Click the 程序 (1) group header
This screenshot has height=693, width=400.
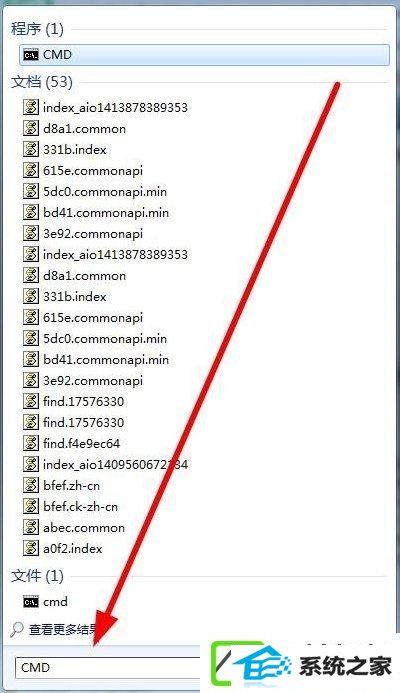tap(38, 29)
